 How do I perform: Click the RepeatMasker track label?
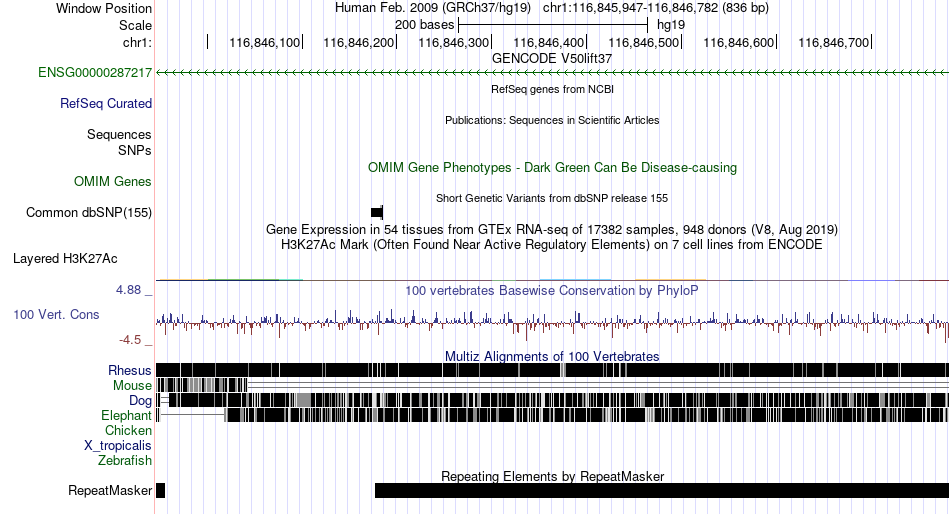click(x=110, y=490)
